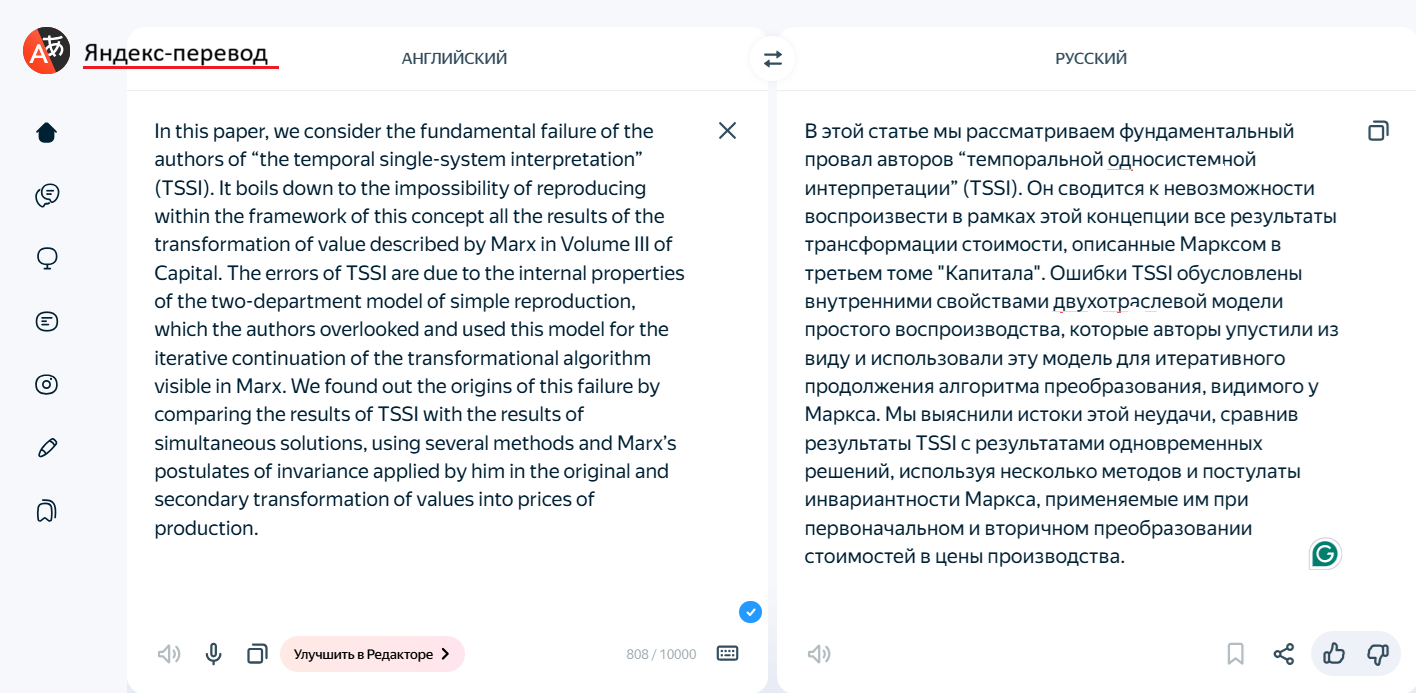1416x693 pixels.
Task: Swap source and target languages
Action: pos(772,59)
